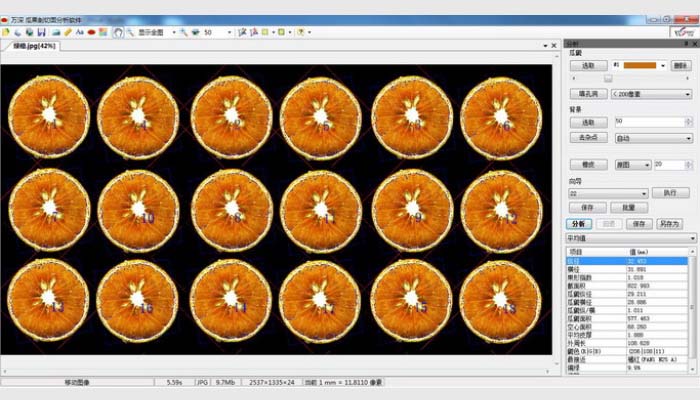Click the pulp tolerance slider handle
The height and width of the screenshot is (400, 700).
coord(608,78)
